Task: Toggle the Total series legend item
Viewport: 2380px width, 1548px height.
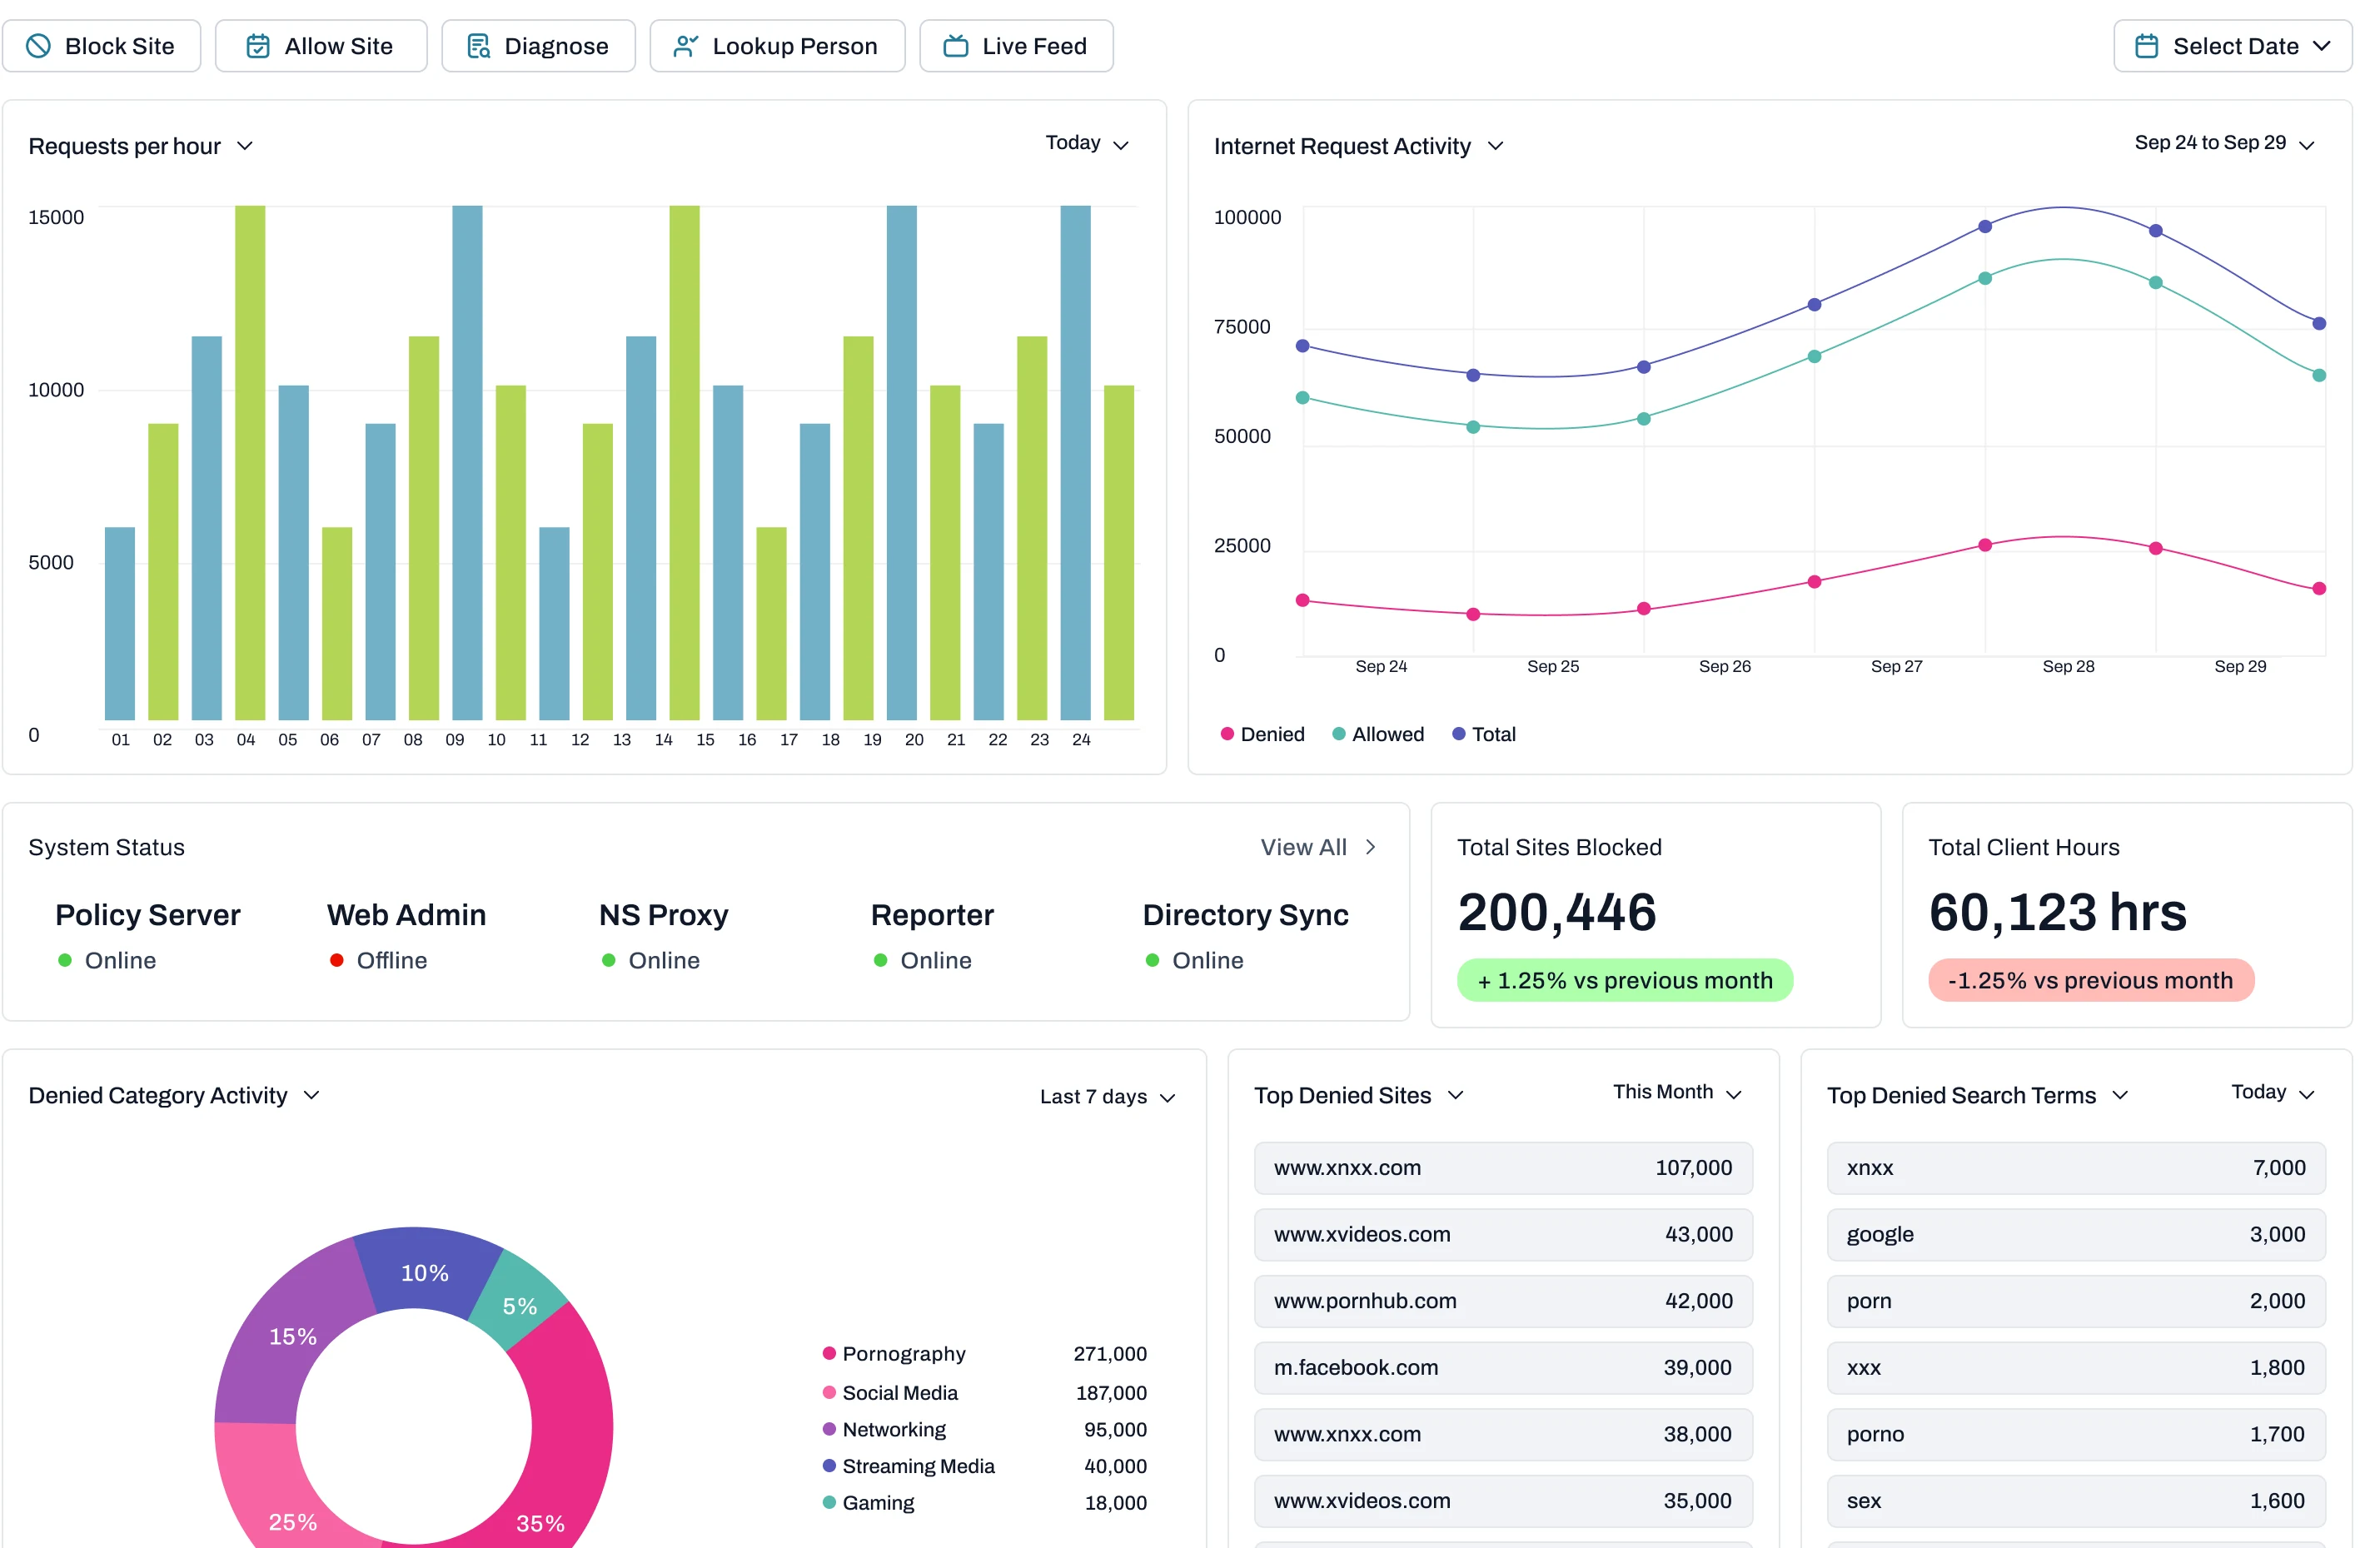Action: click(x=1484, y=734)
